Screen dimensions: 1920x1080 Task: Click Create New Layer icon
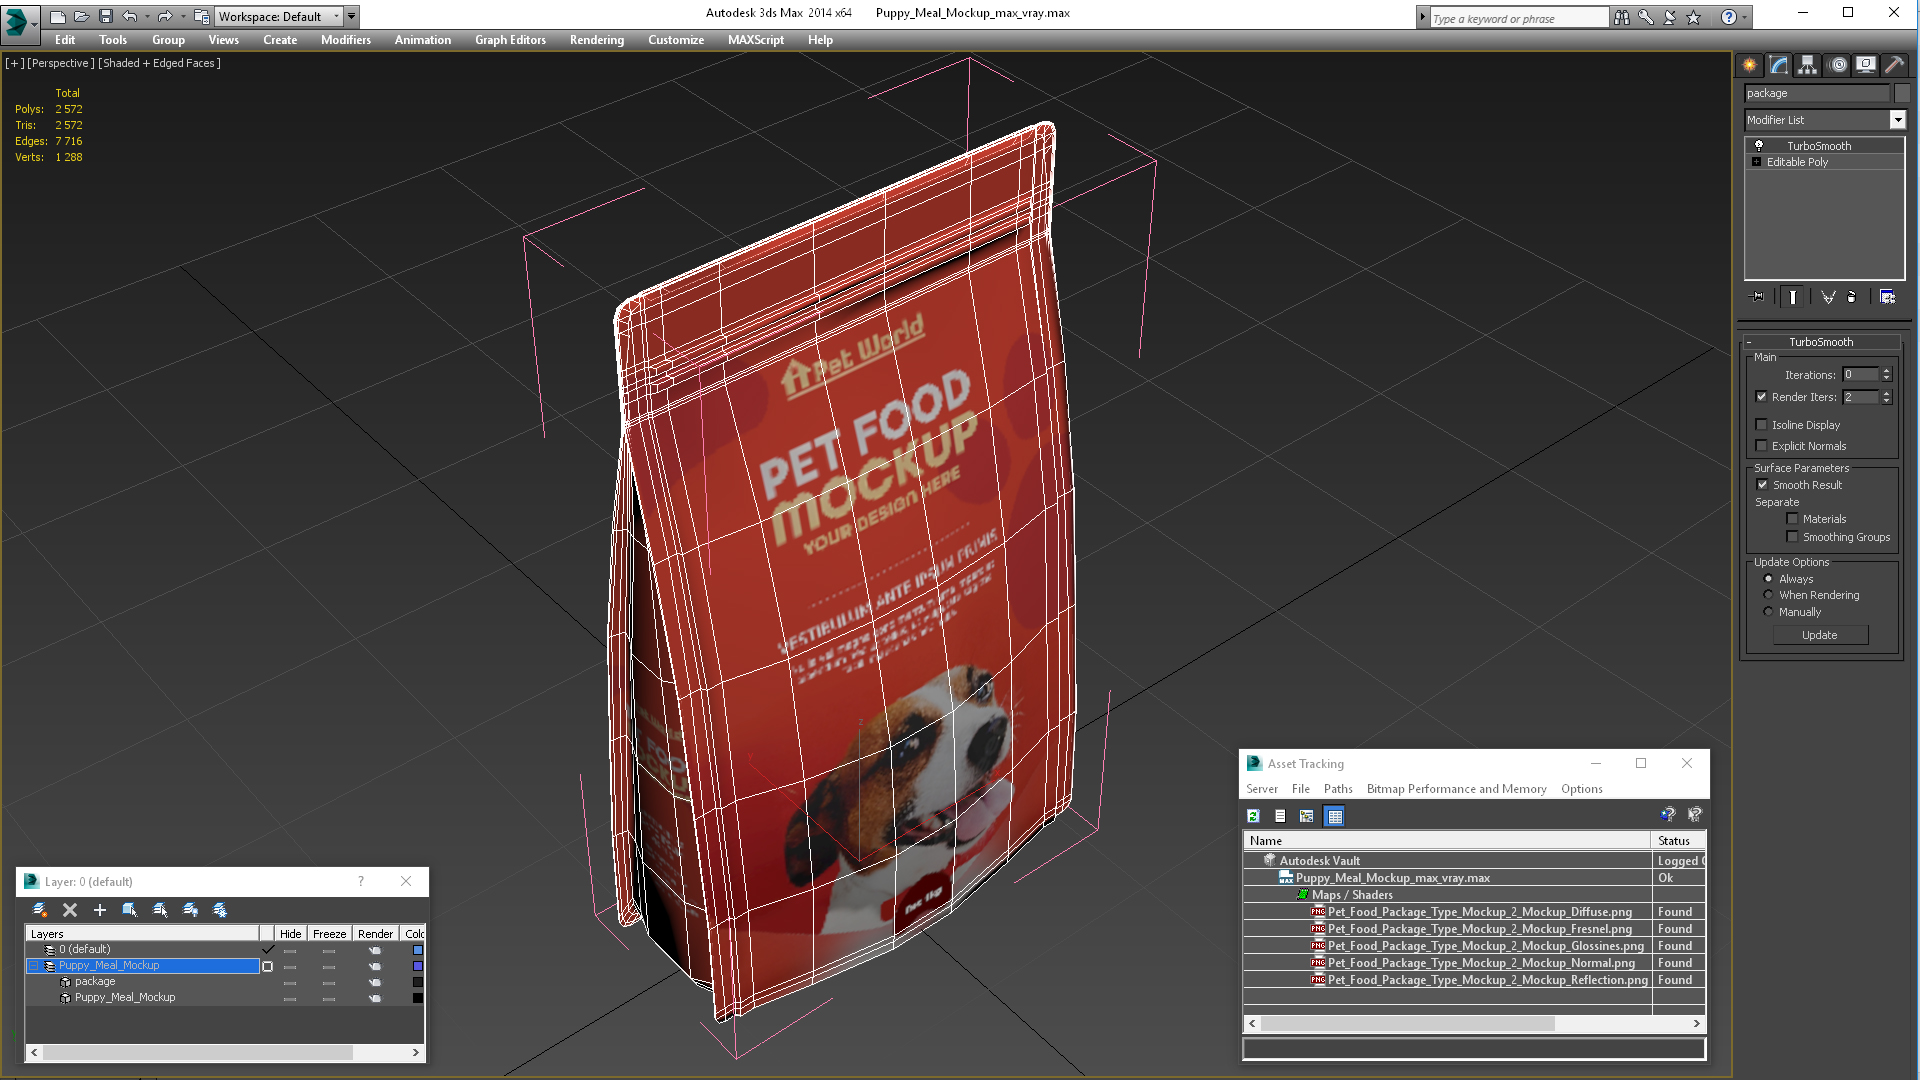40,910
